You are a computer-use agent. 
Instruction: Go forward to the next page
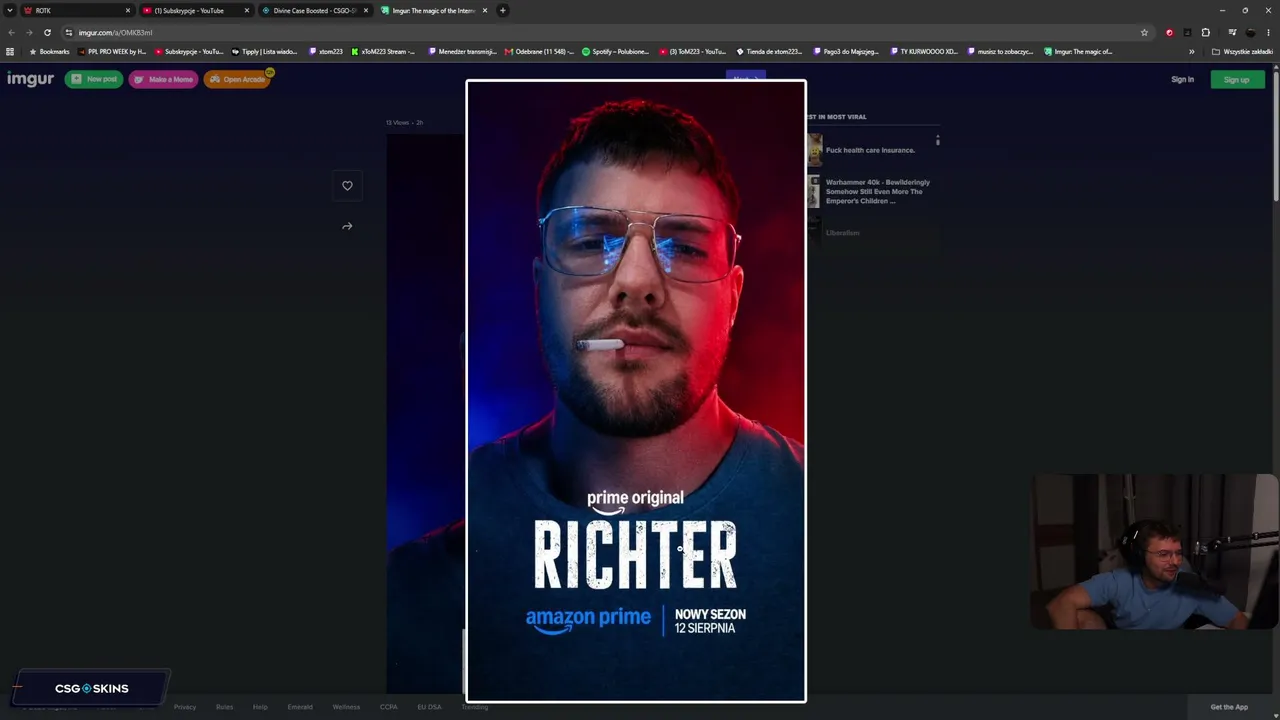(x=29, y=32)
